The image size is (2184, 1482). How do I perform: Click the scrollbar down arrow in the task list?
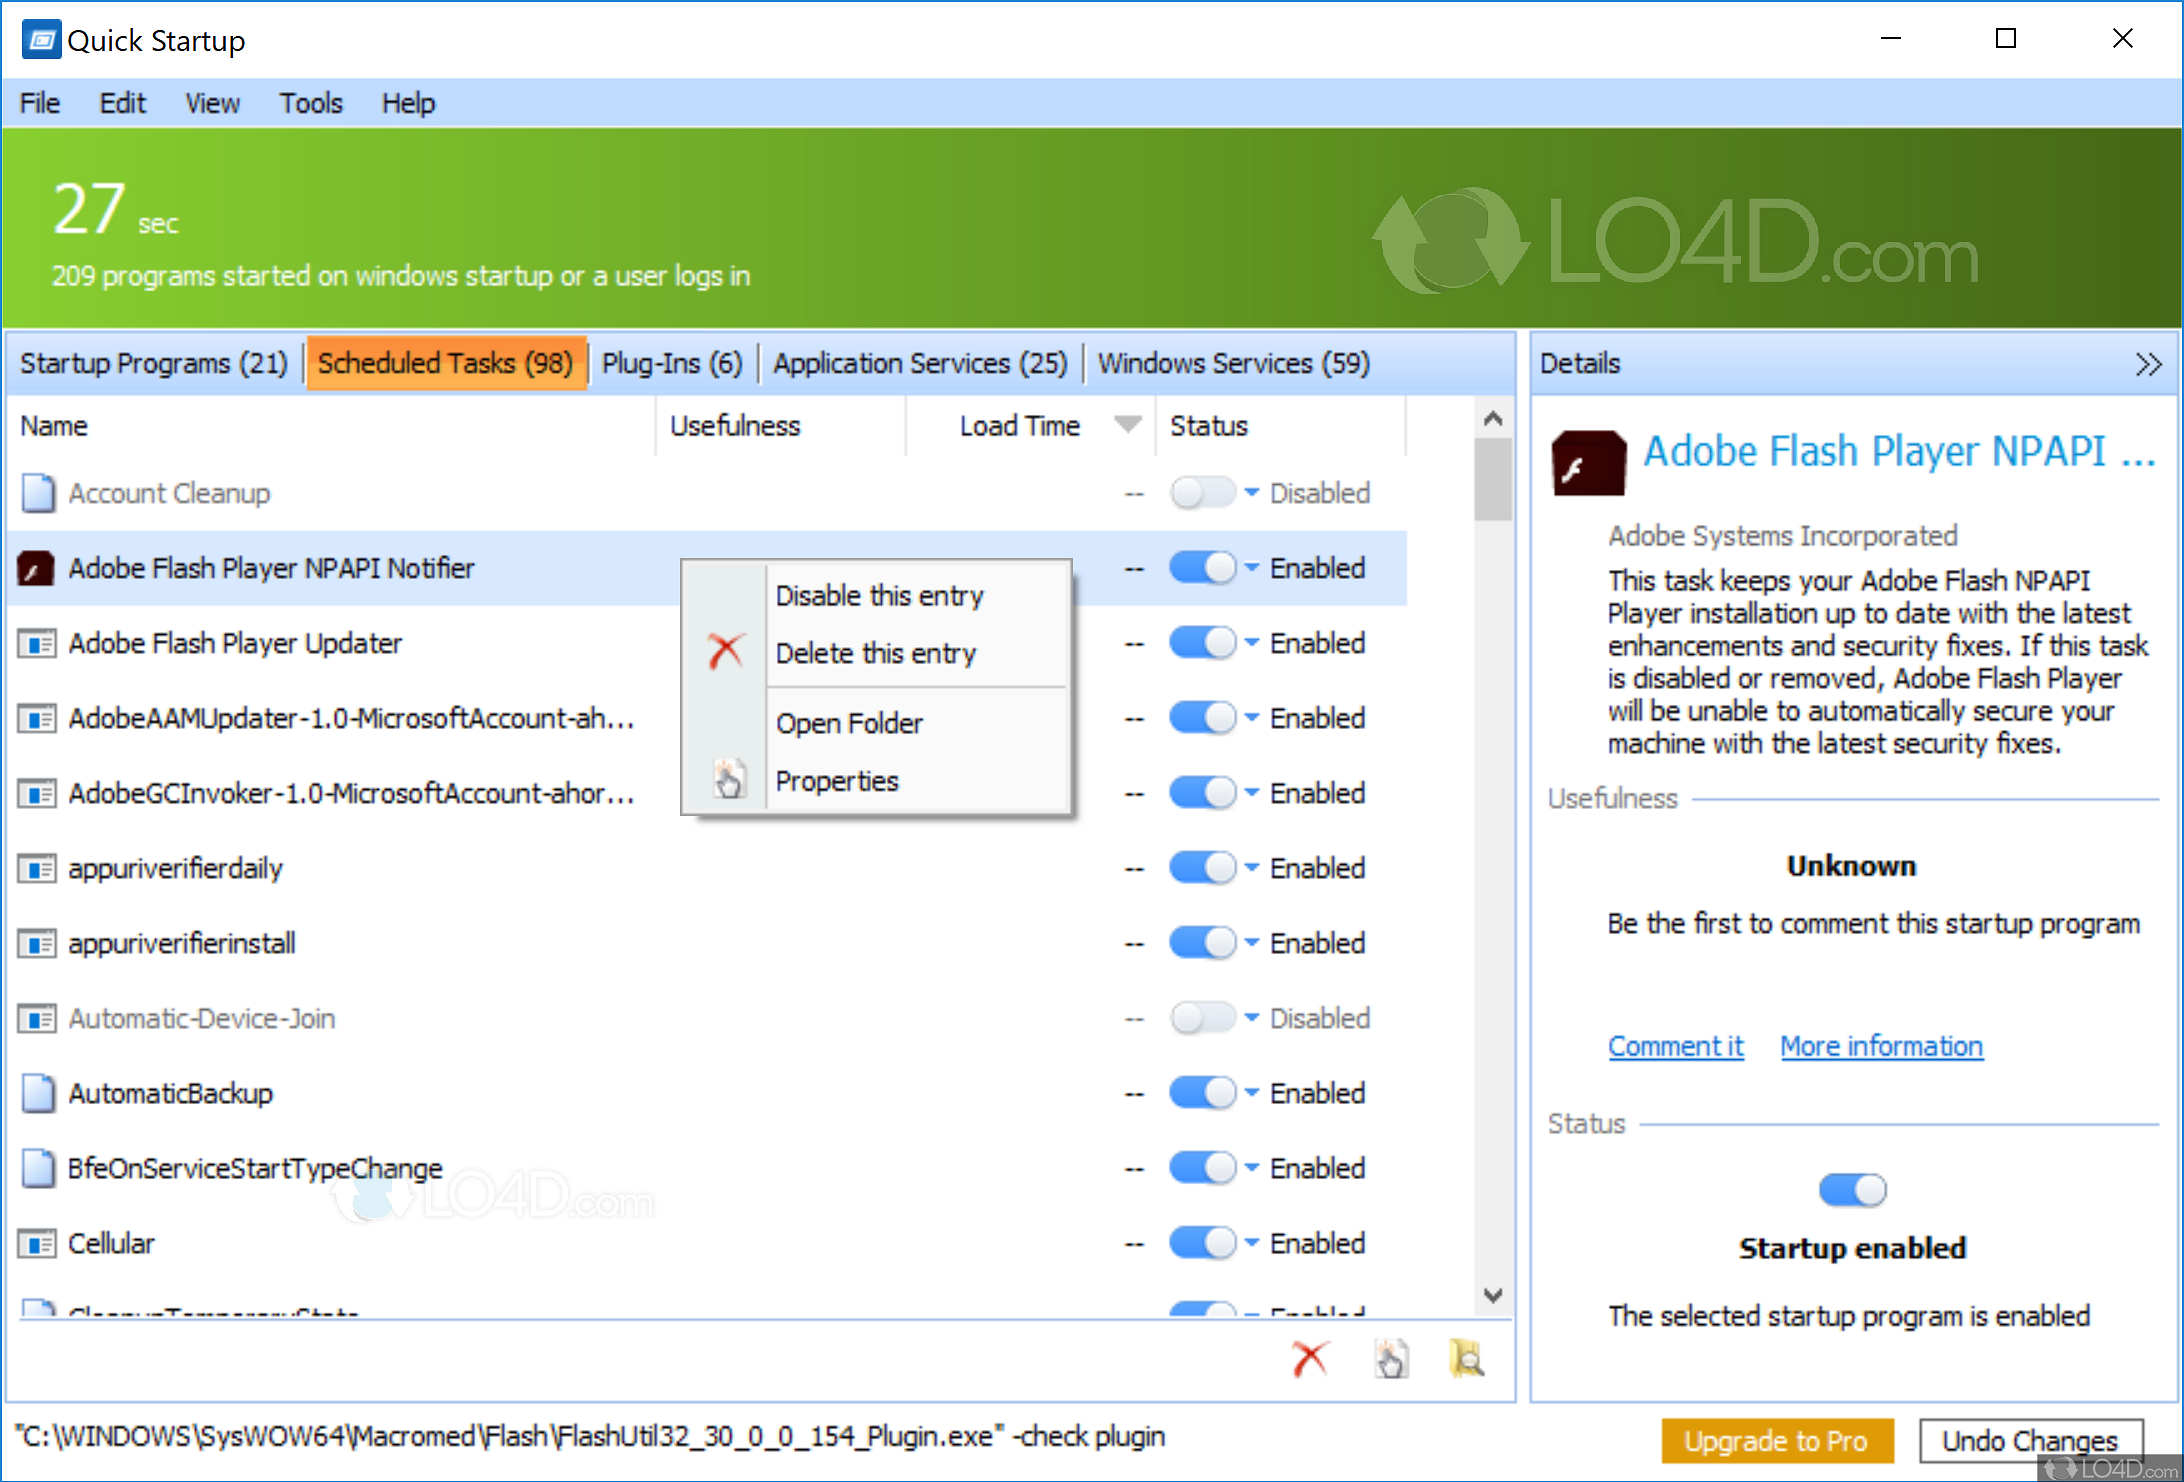click(x=1493, y=1296)
